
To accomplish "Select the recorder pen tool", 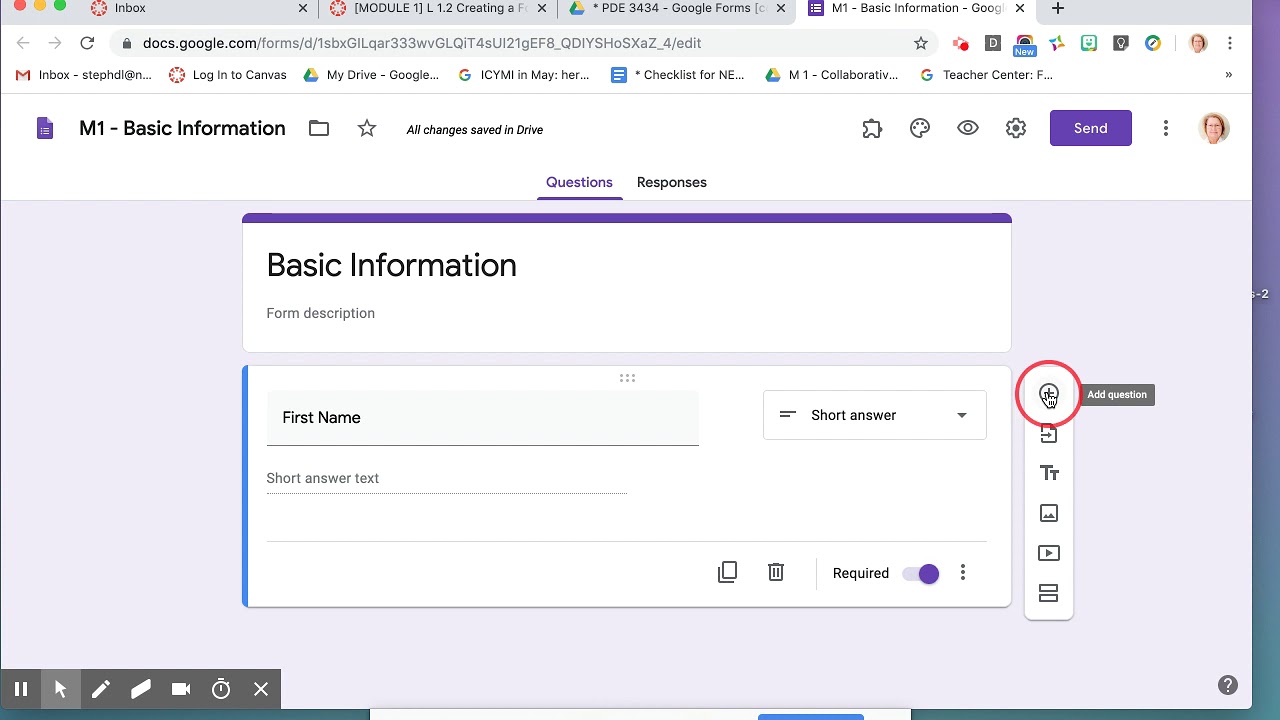I will [x=101, y=689].
